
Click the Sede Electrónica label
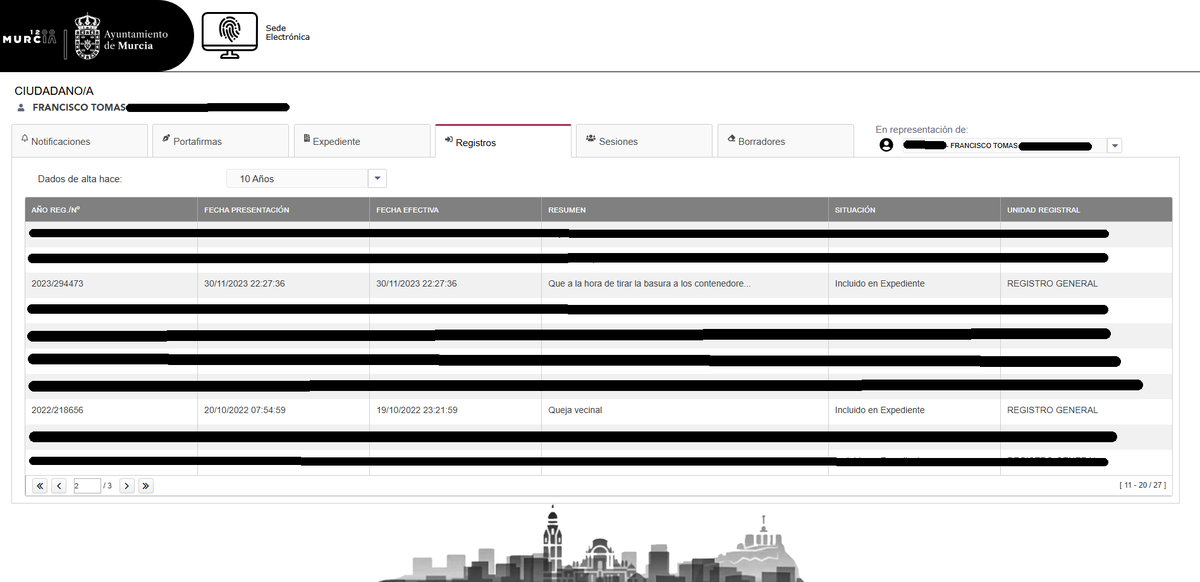point(287,33)
